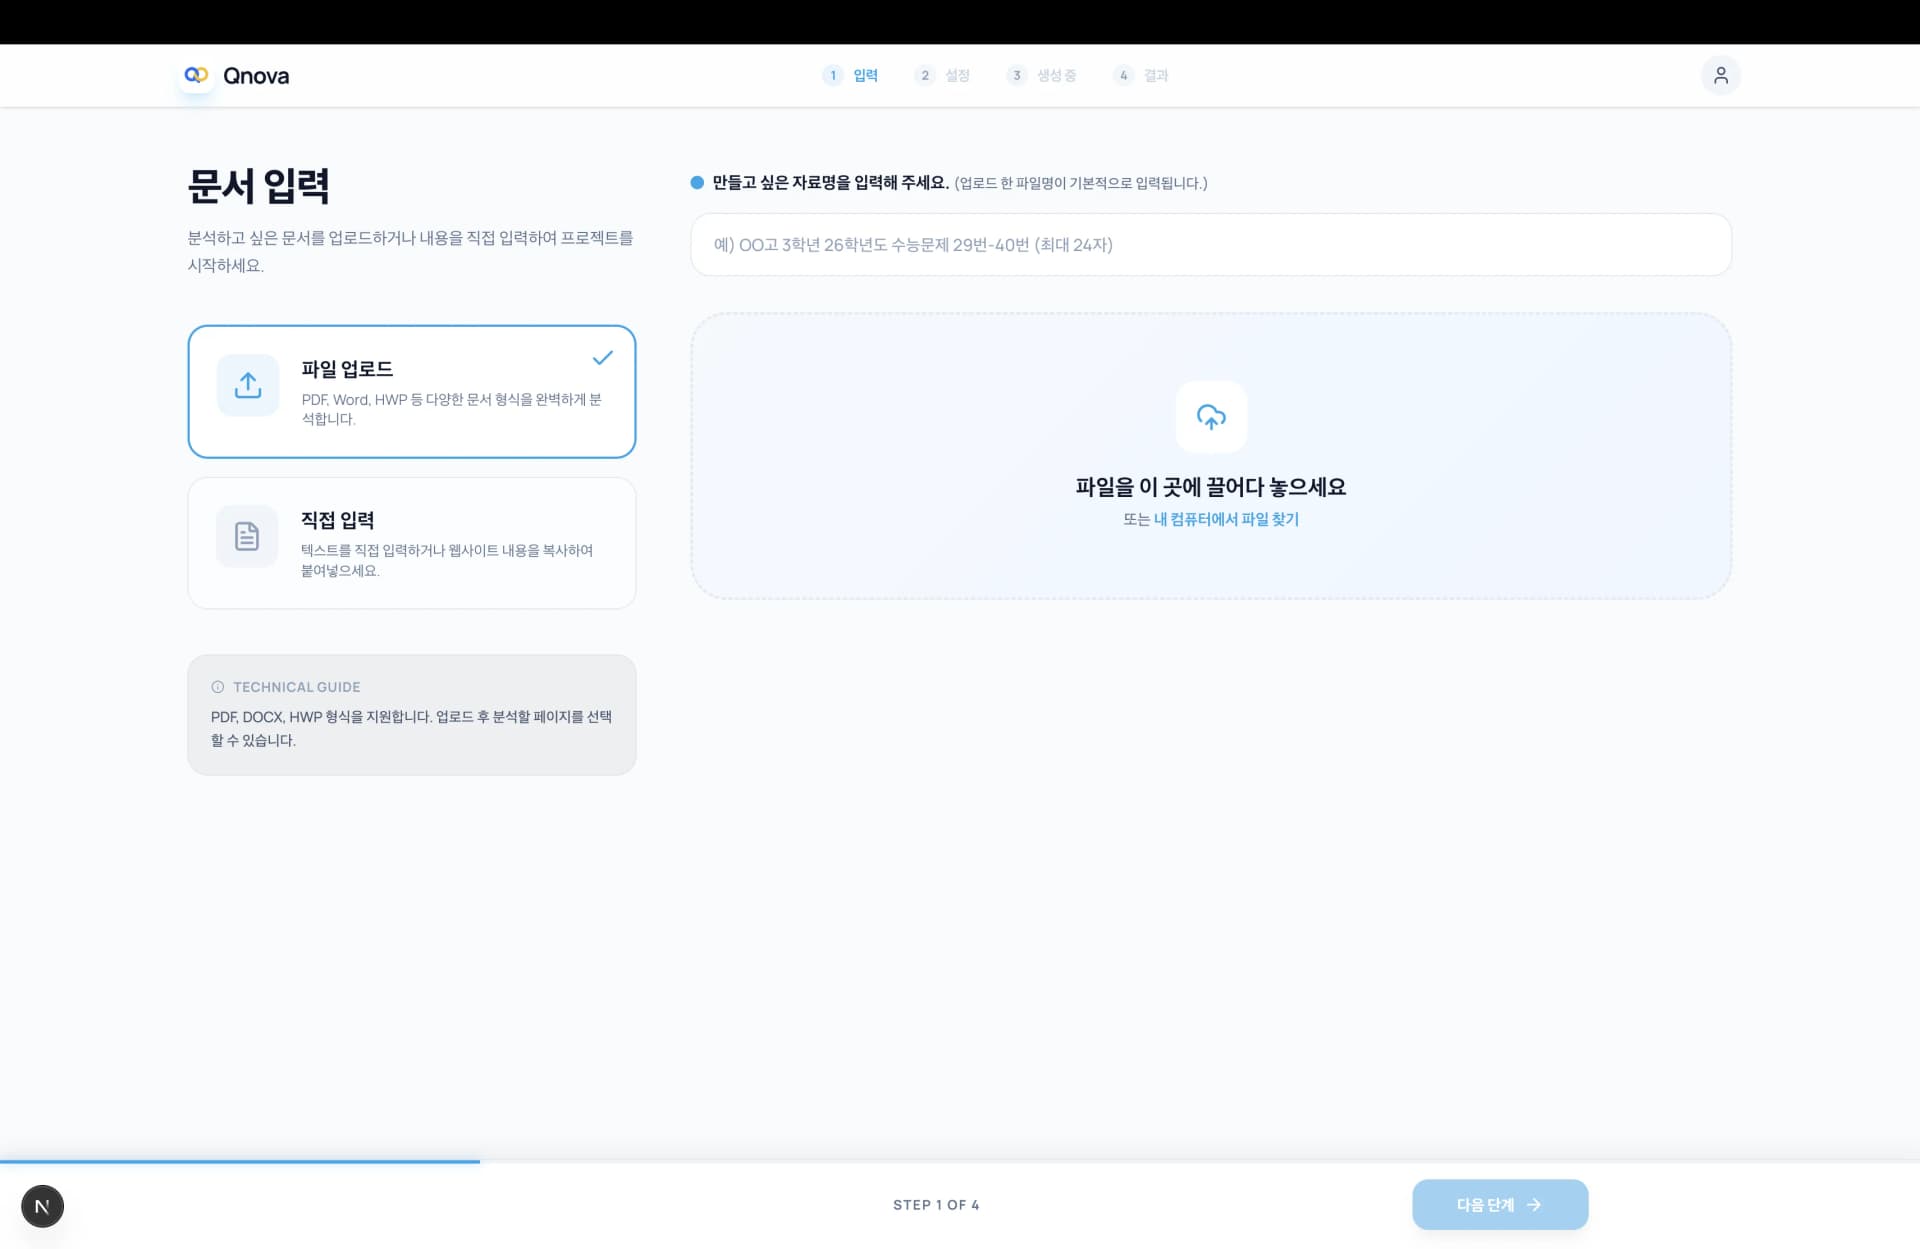Select step 3 생성중 indicator

click(x=1040, y=75)
